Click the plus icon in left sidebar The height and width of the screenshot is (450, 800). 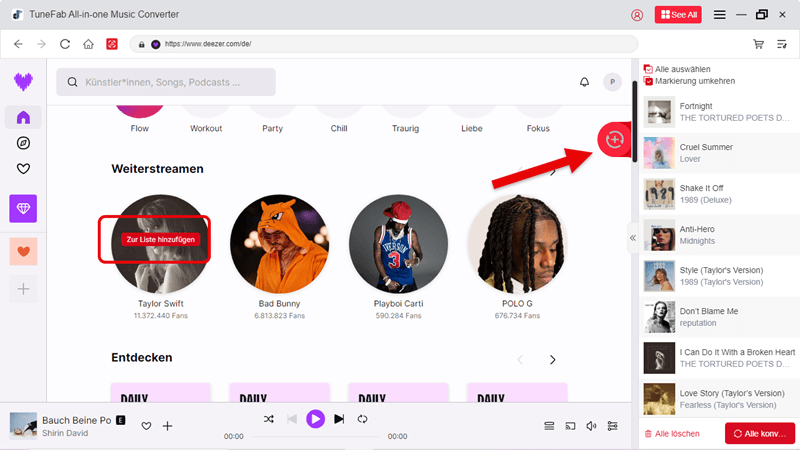(x=23, y=289)
